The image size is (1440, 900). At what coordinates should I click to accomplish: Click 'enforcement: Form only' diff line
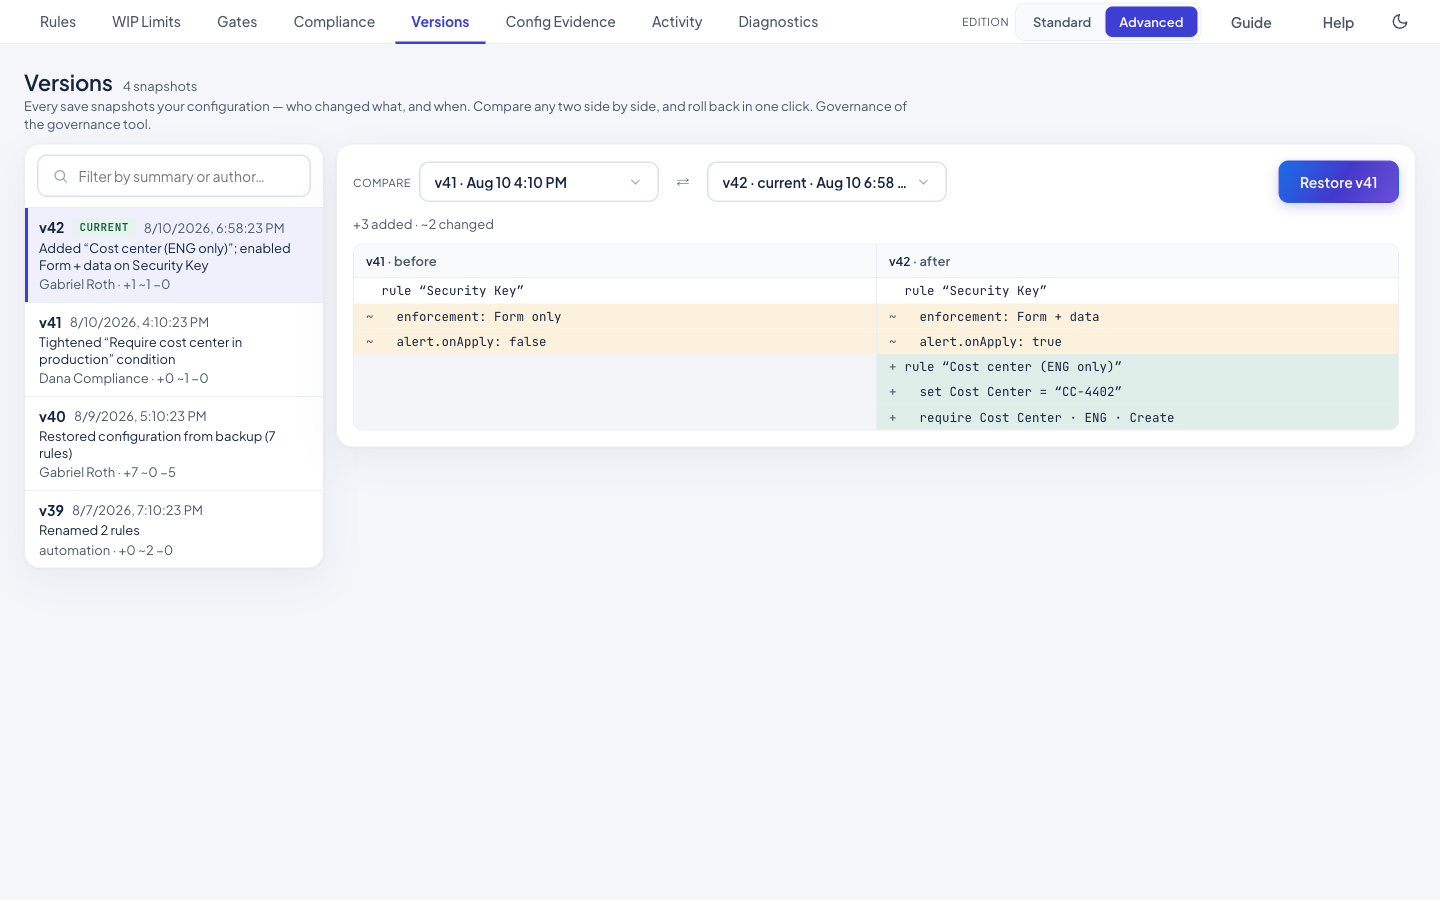coord(615,316)
